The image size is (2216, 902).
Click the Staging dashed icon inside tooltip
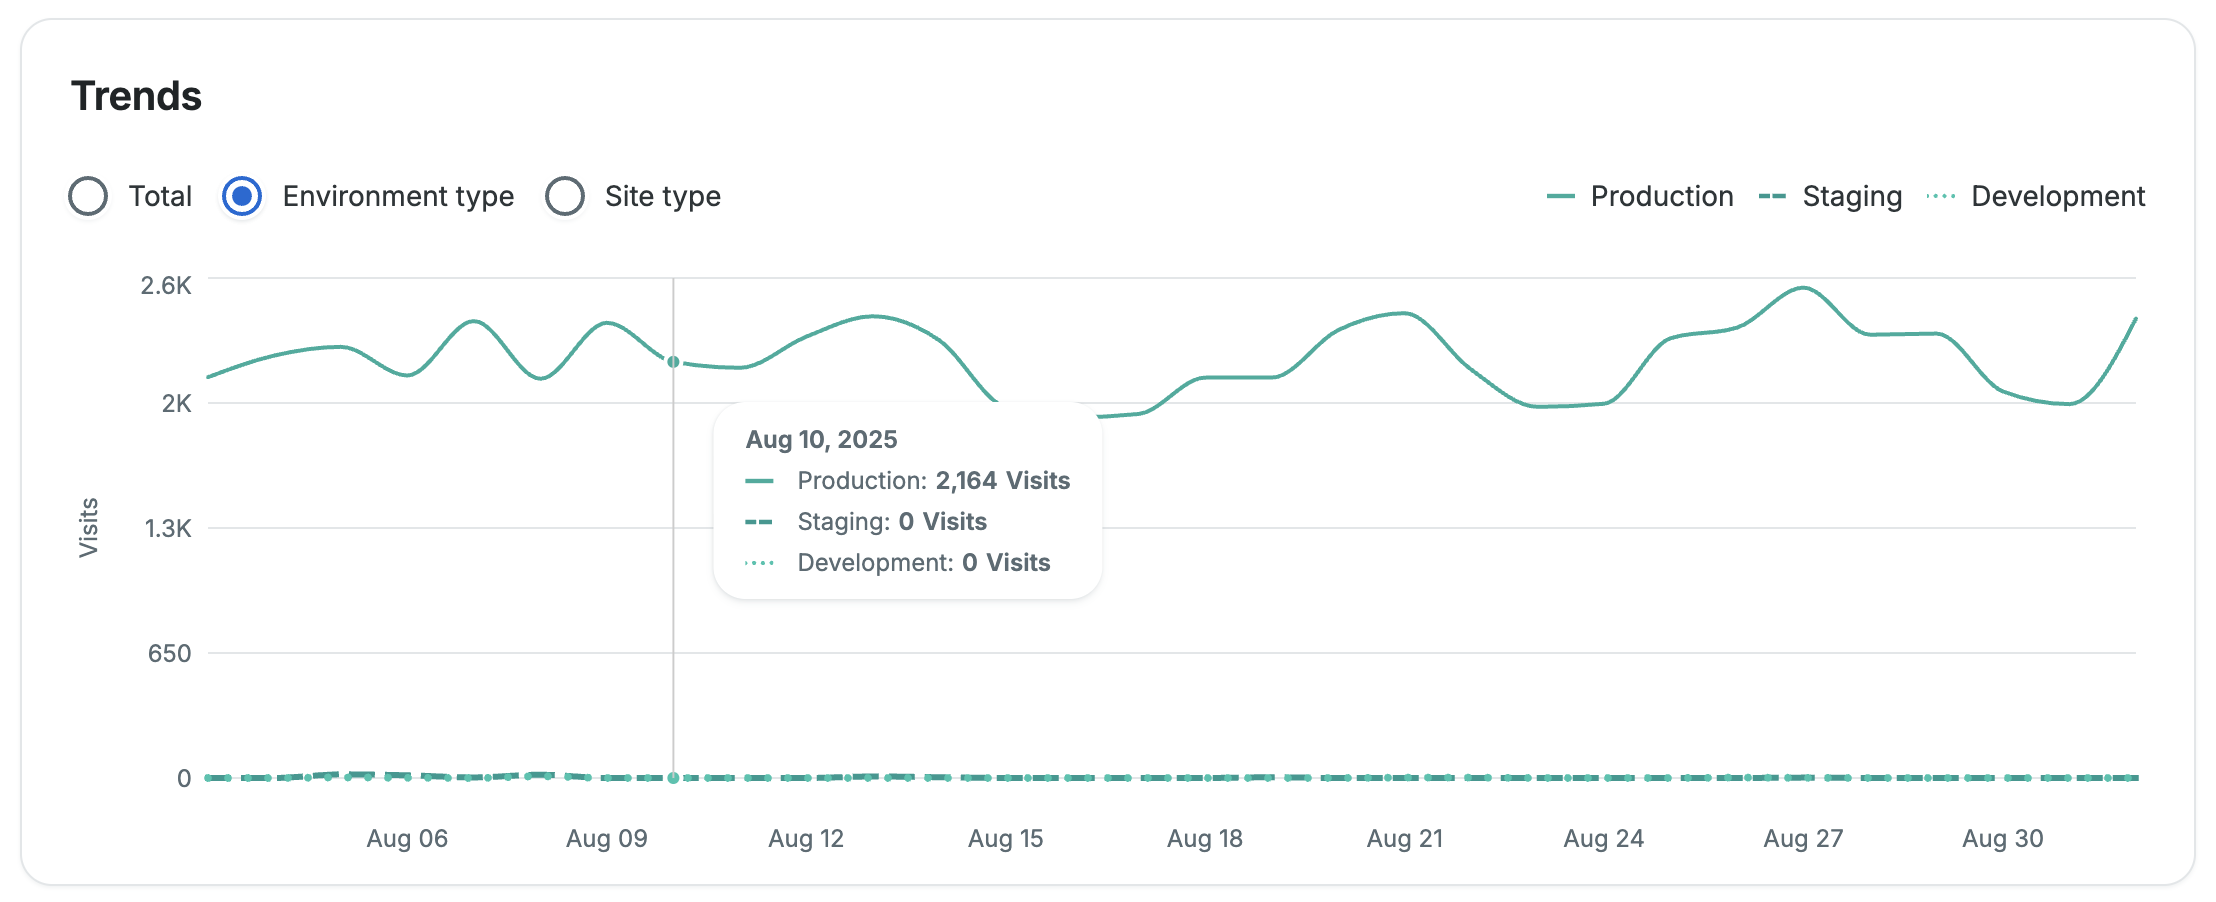[x=760, y=522]
